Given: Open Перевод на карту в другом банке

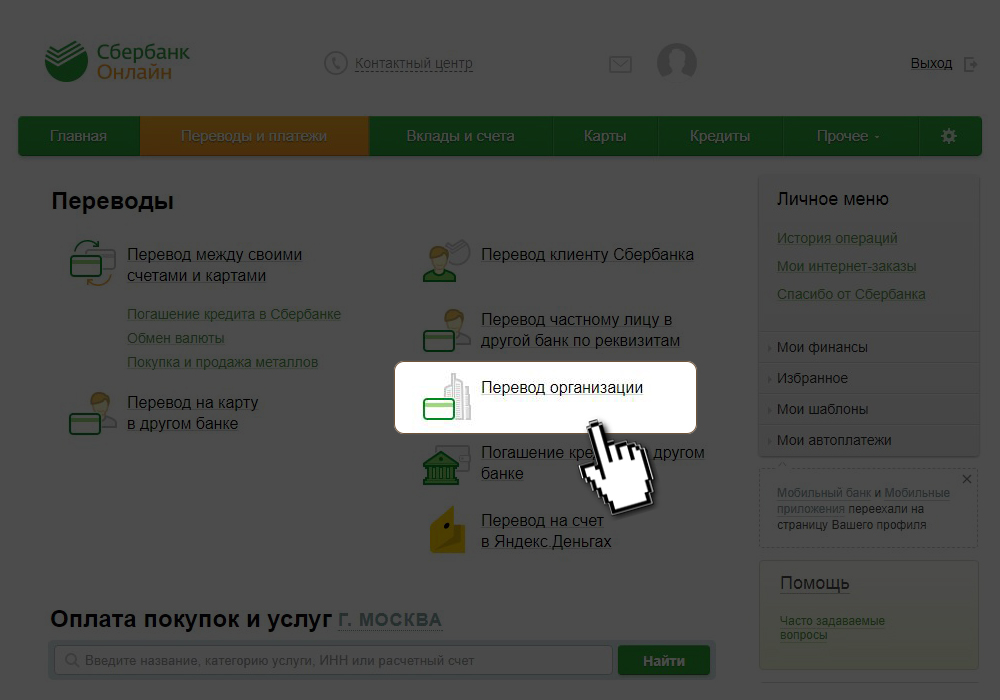Looking at the screenshot, I should click(193, 413).
